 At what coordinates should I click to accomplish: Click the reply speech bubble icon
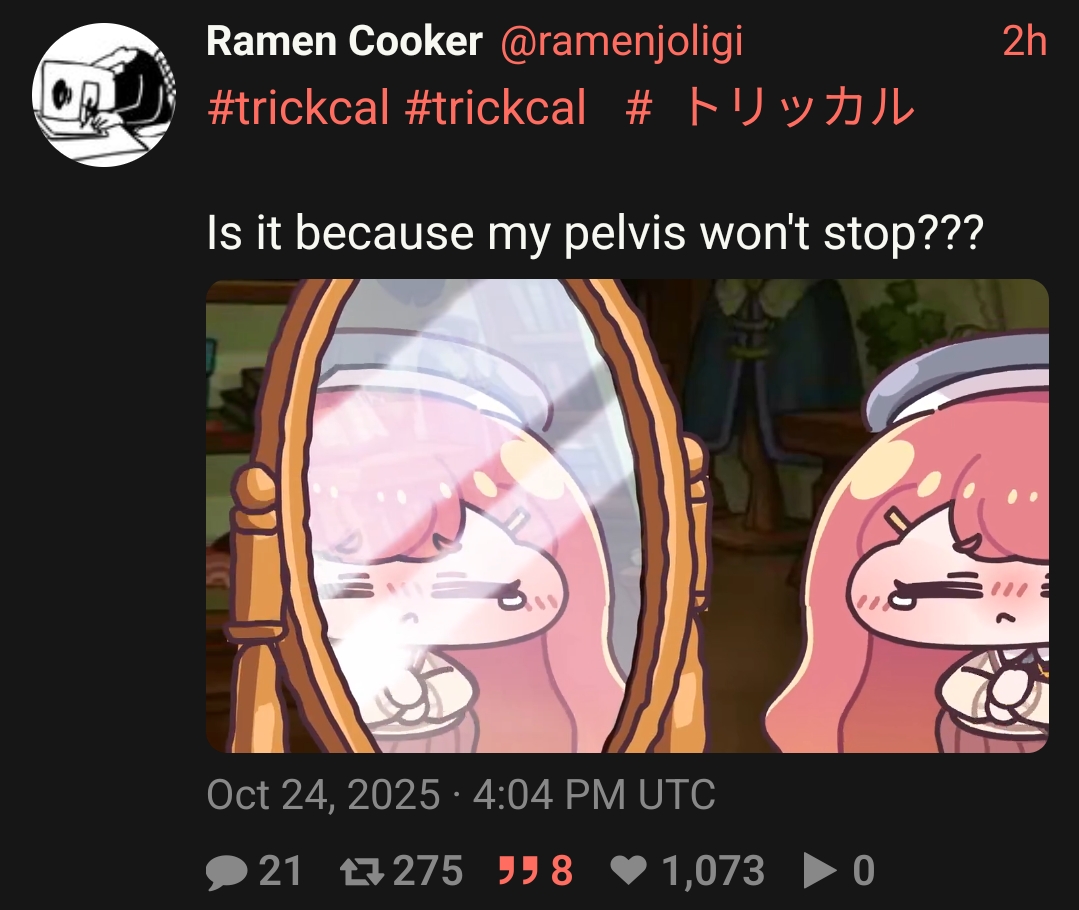226,873
